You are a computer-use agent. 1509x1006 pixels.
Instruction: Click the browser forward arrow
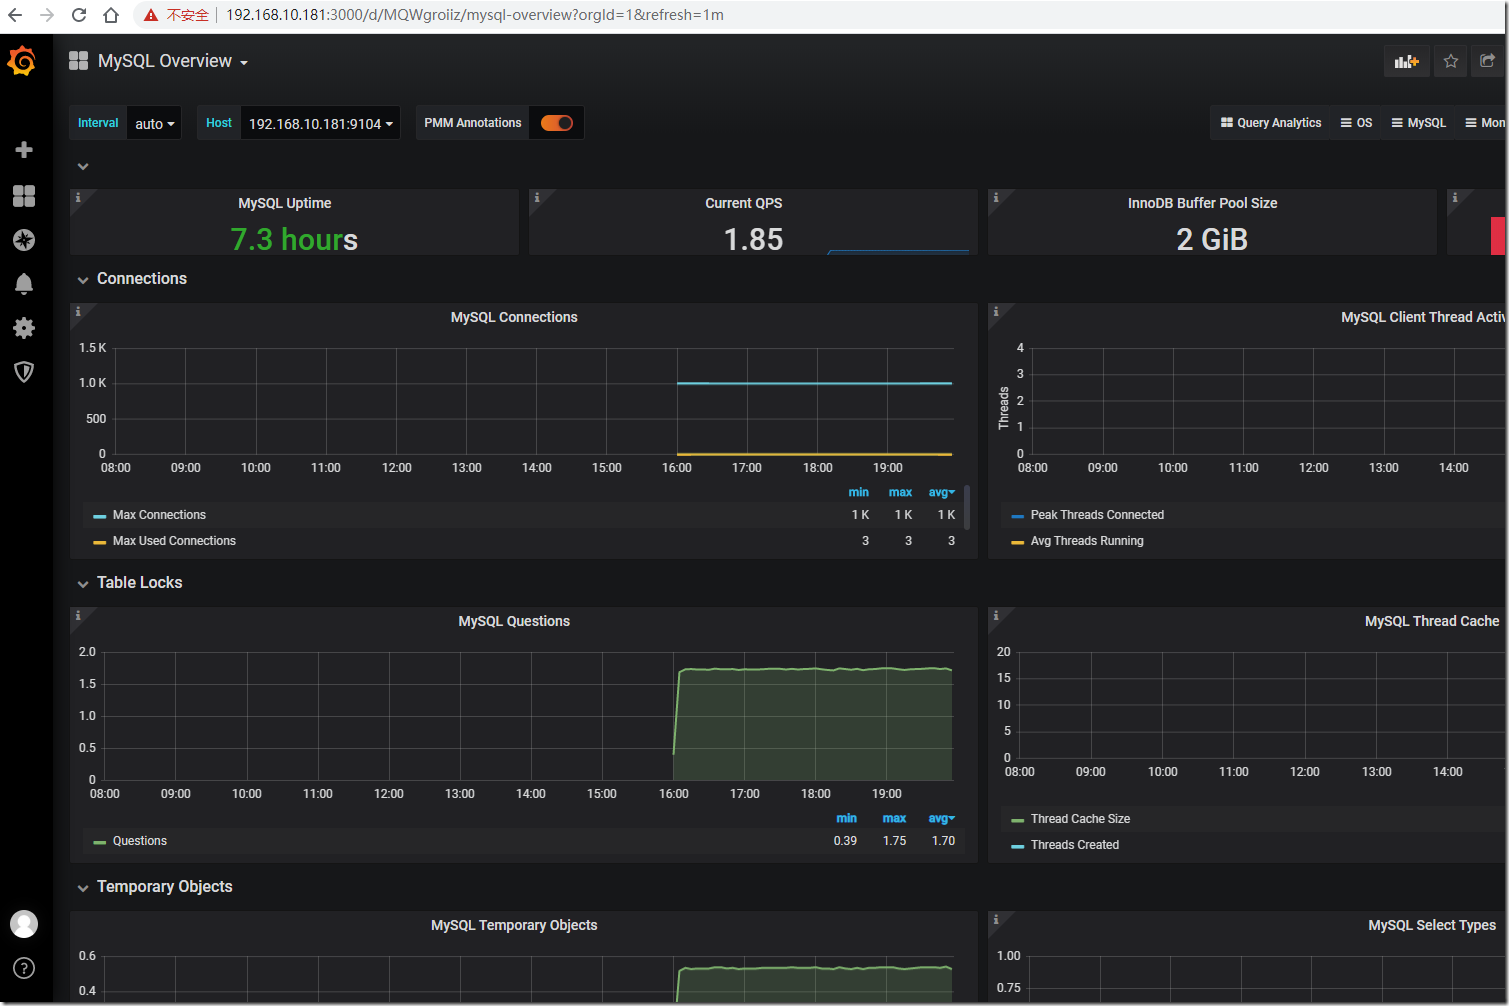[47, 15]
